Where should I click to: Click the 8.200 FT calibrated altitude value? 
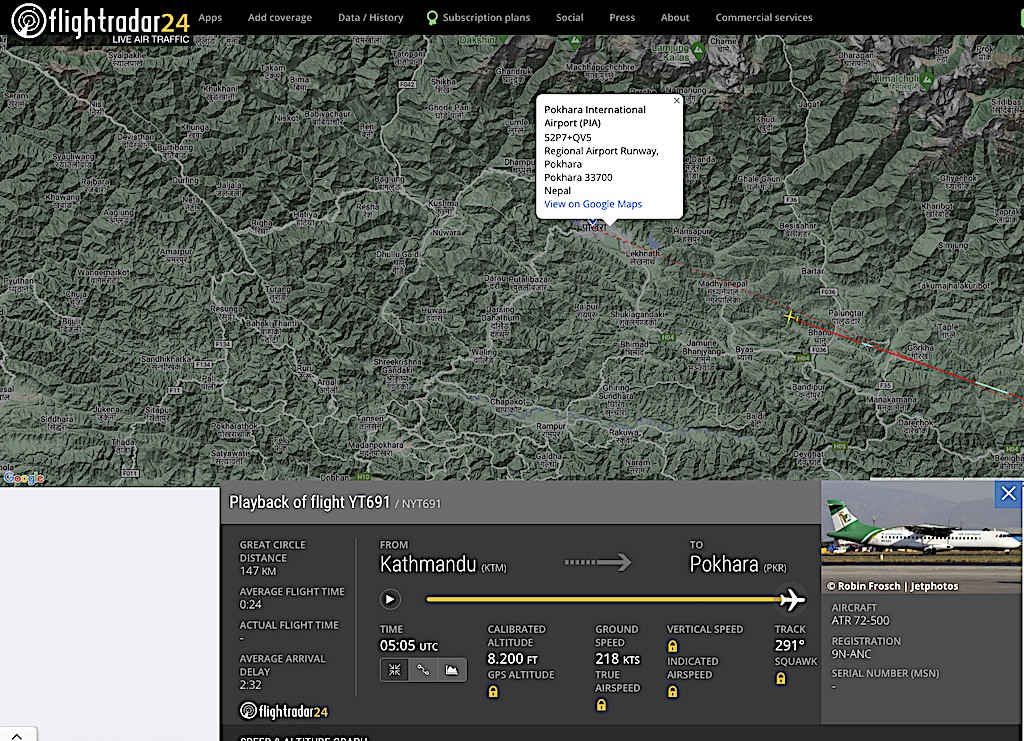click(513, 659)
